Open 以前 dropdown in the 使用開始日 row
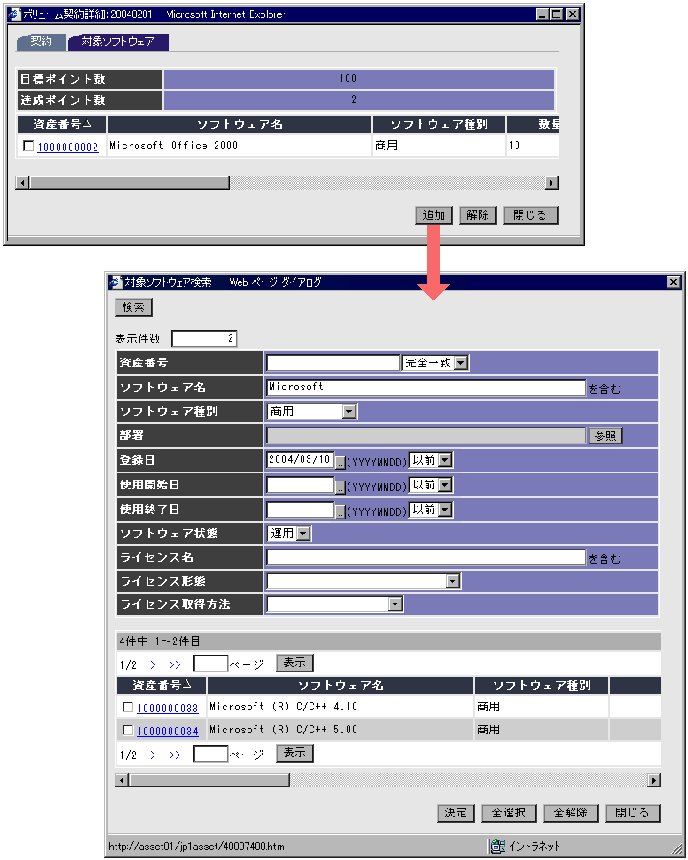This screenshot has width=688, height=860. point(431,485)
